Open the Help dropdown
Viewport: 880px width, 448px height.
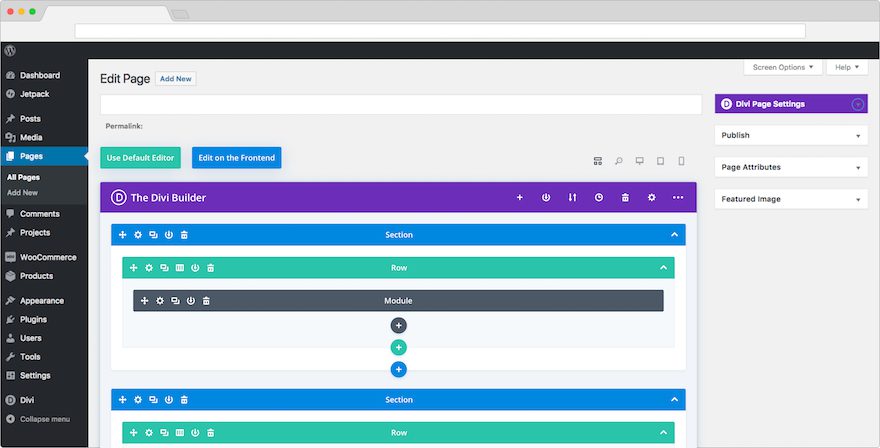pos(847,67)
